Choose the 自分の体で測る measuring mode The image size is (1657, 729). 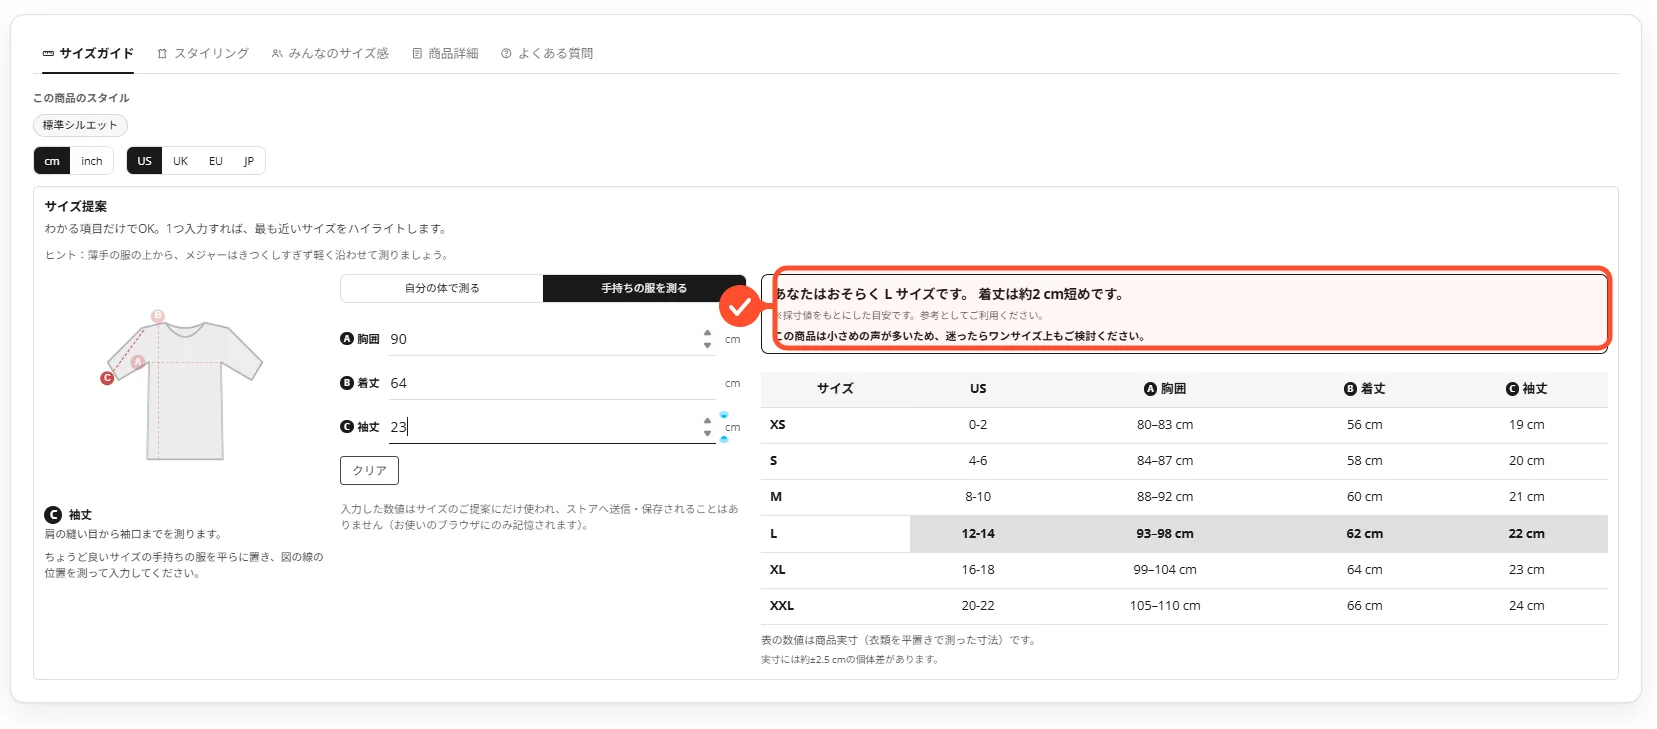click(x=442, y=288)
